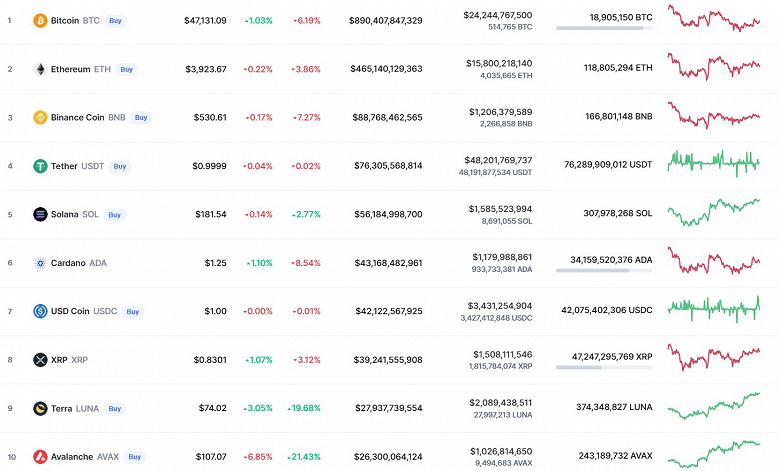780x471 pixels.
Task: Click the red Avalanche logo icon
Action: tap(40, 457)
